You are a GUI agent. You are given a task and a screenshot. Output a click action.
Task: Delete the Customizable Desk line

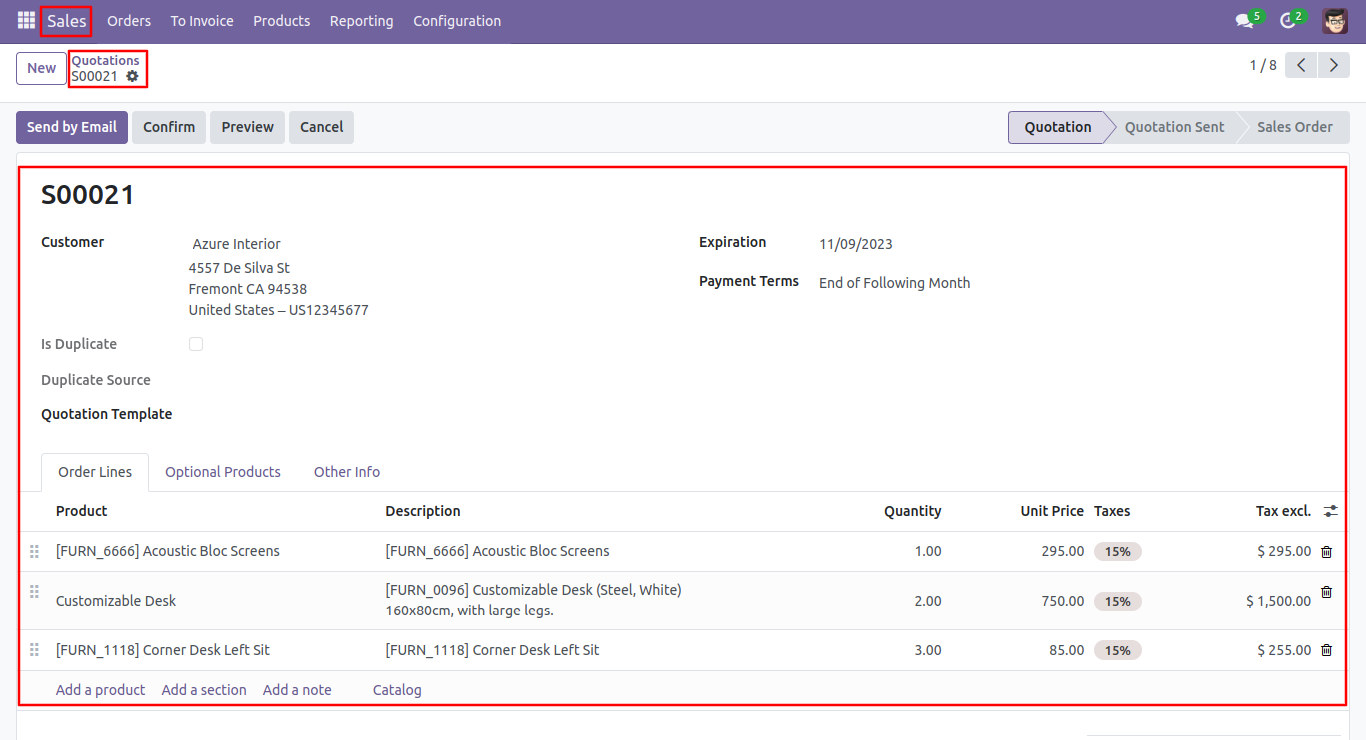pos(1327,592)
